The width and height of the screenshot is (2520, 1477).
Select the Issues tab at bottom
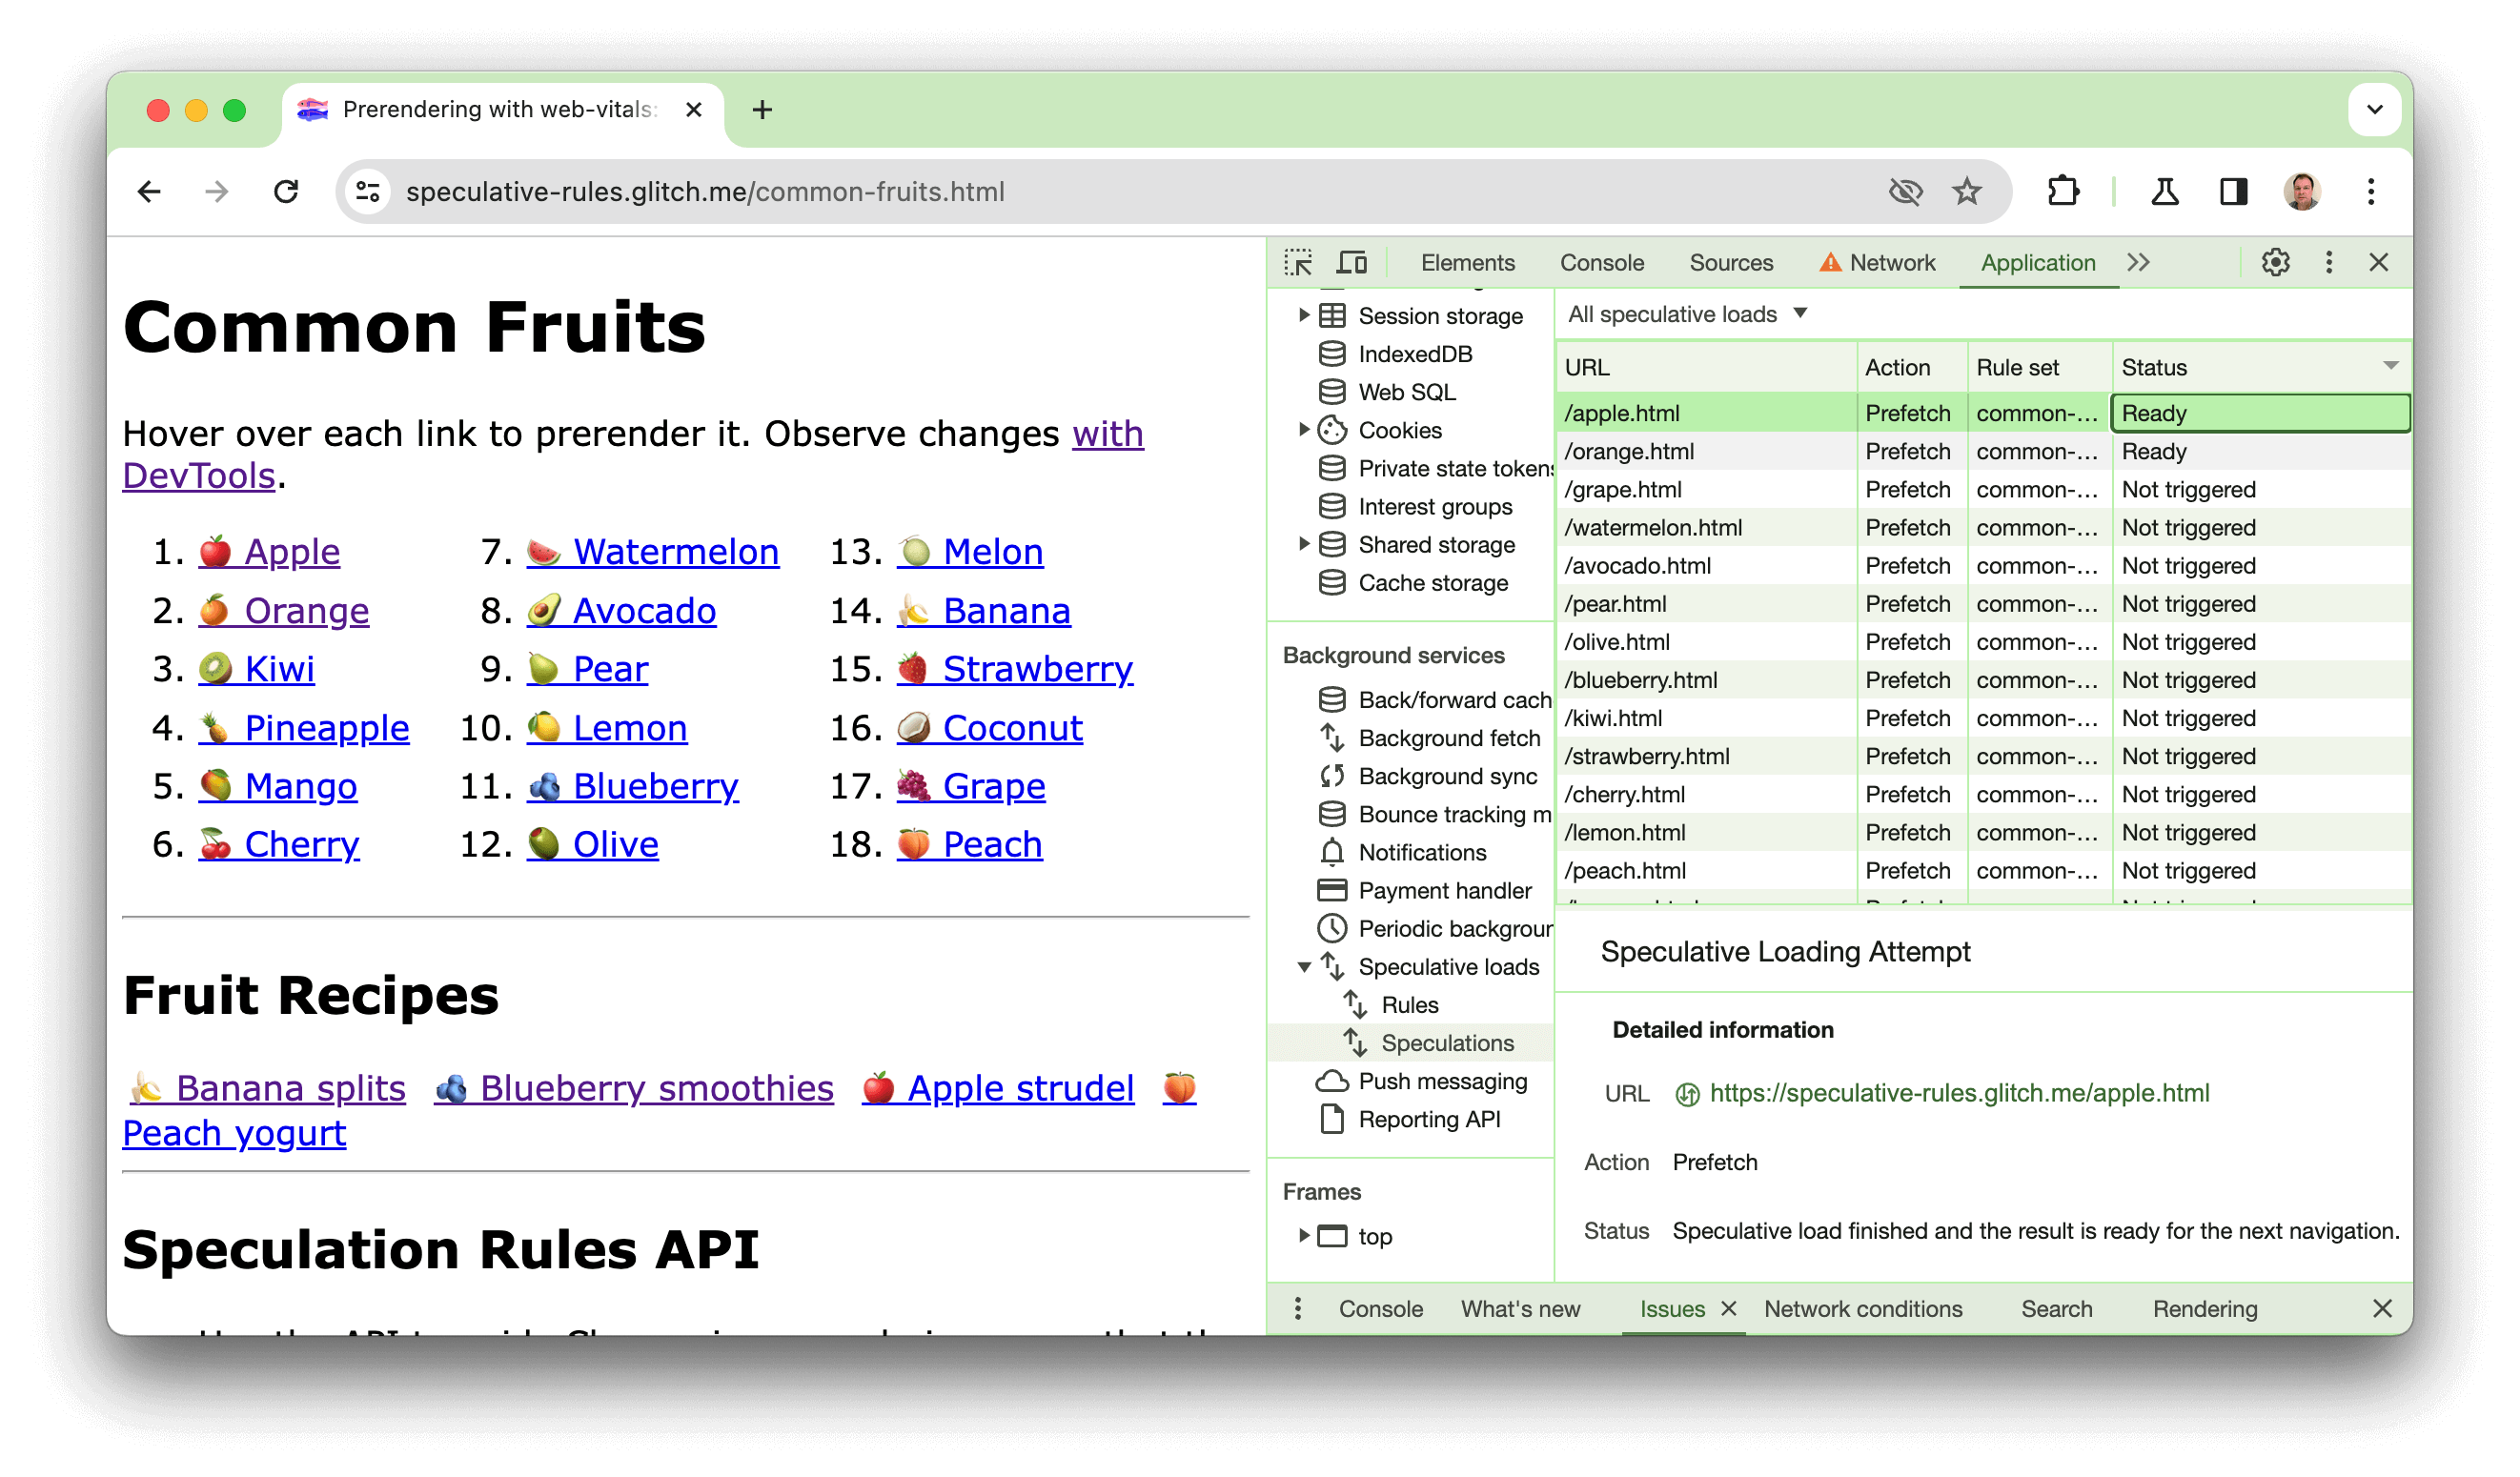point(1673,1308)
